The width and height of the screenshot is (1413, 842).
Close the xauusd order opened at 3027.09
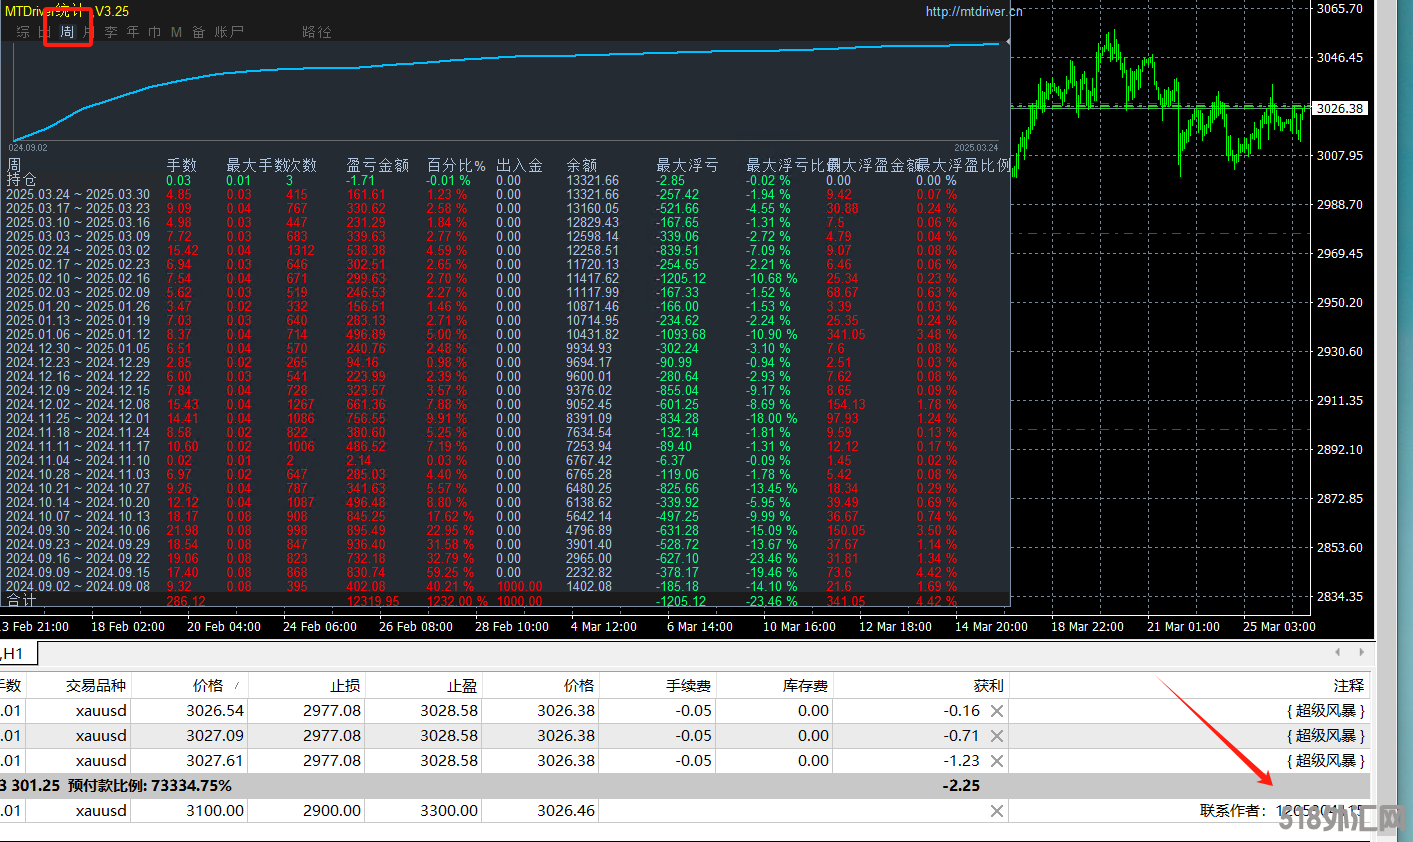[x=996, y=736]
